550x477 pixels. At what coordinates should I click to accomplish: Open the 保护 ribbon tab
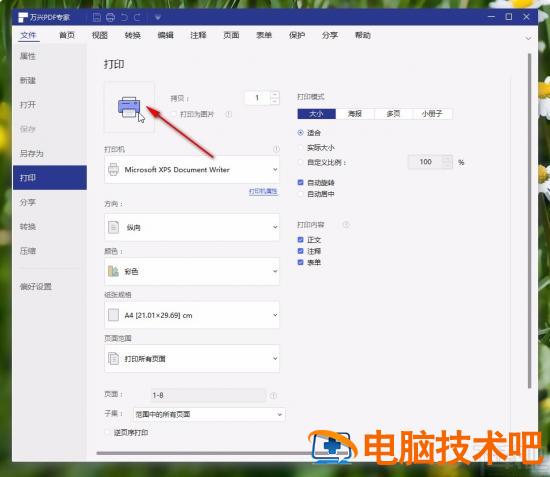[297, 35]
